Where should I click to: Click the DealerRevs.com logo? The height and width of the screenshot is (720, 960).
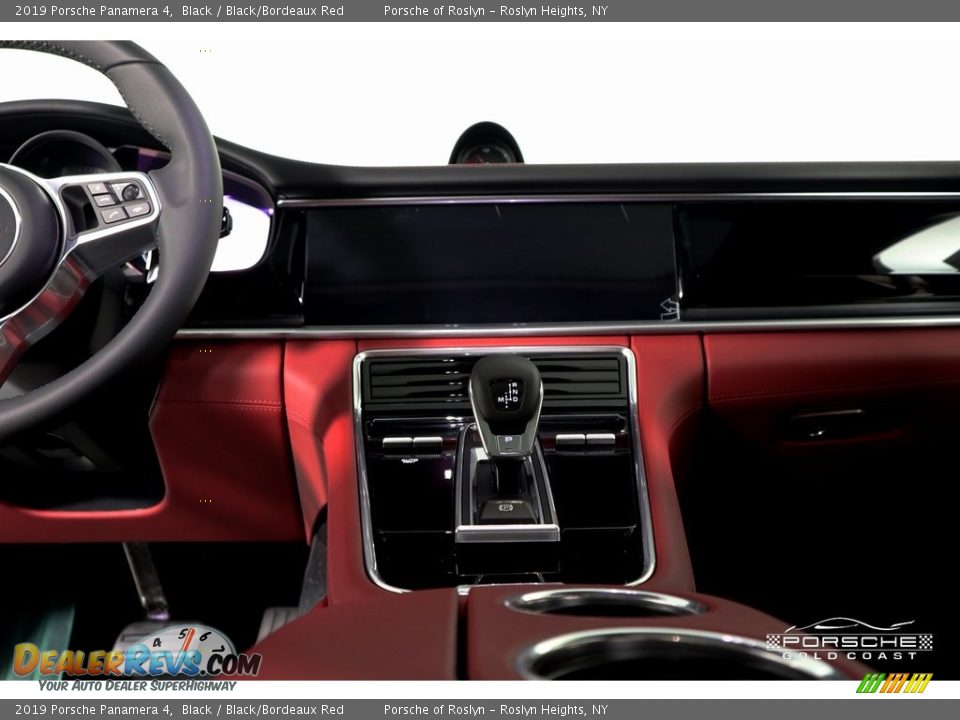tap(136, 658)
